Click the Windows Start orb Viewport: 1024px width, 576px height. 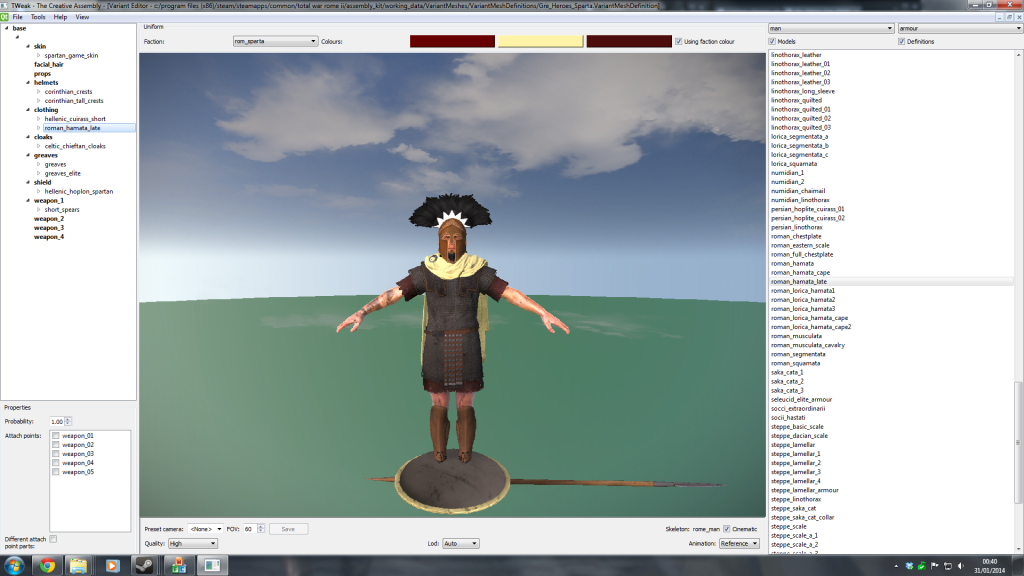click(13, 565)
